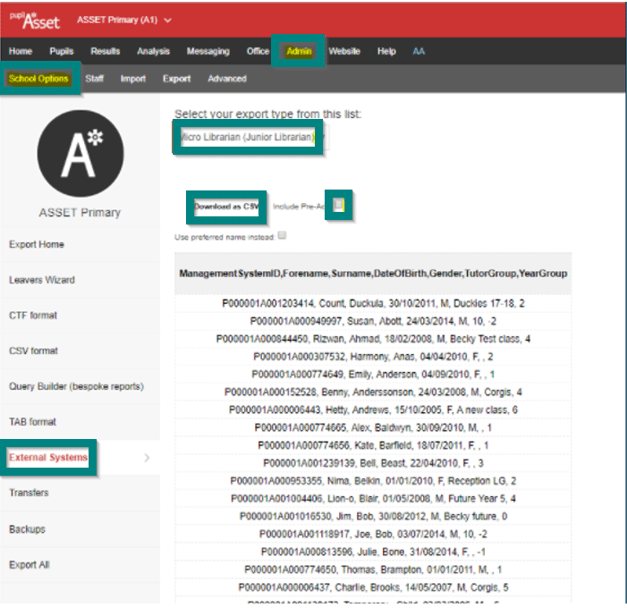This screenshot has height=608, width=627.
Task: Tick the Include Pre-Admission checkbox
Action: [338, 205]
